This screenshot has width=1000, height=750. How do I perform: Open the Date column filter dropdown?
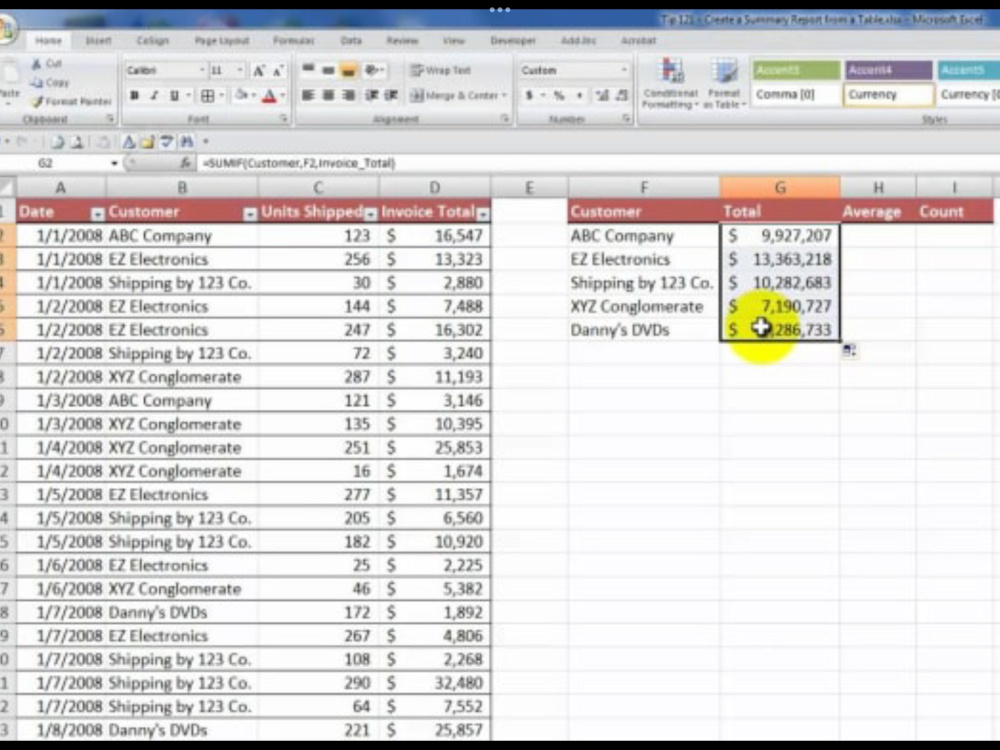[98, 214]
